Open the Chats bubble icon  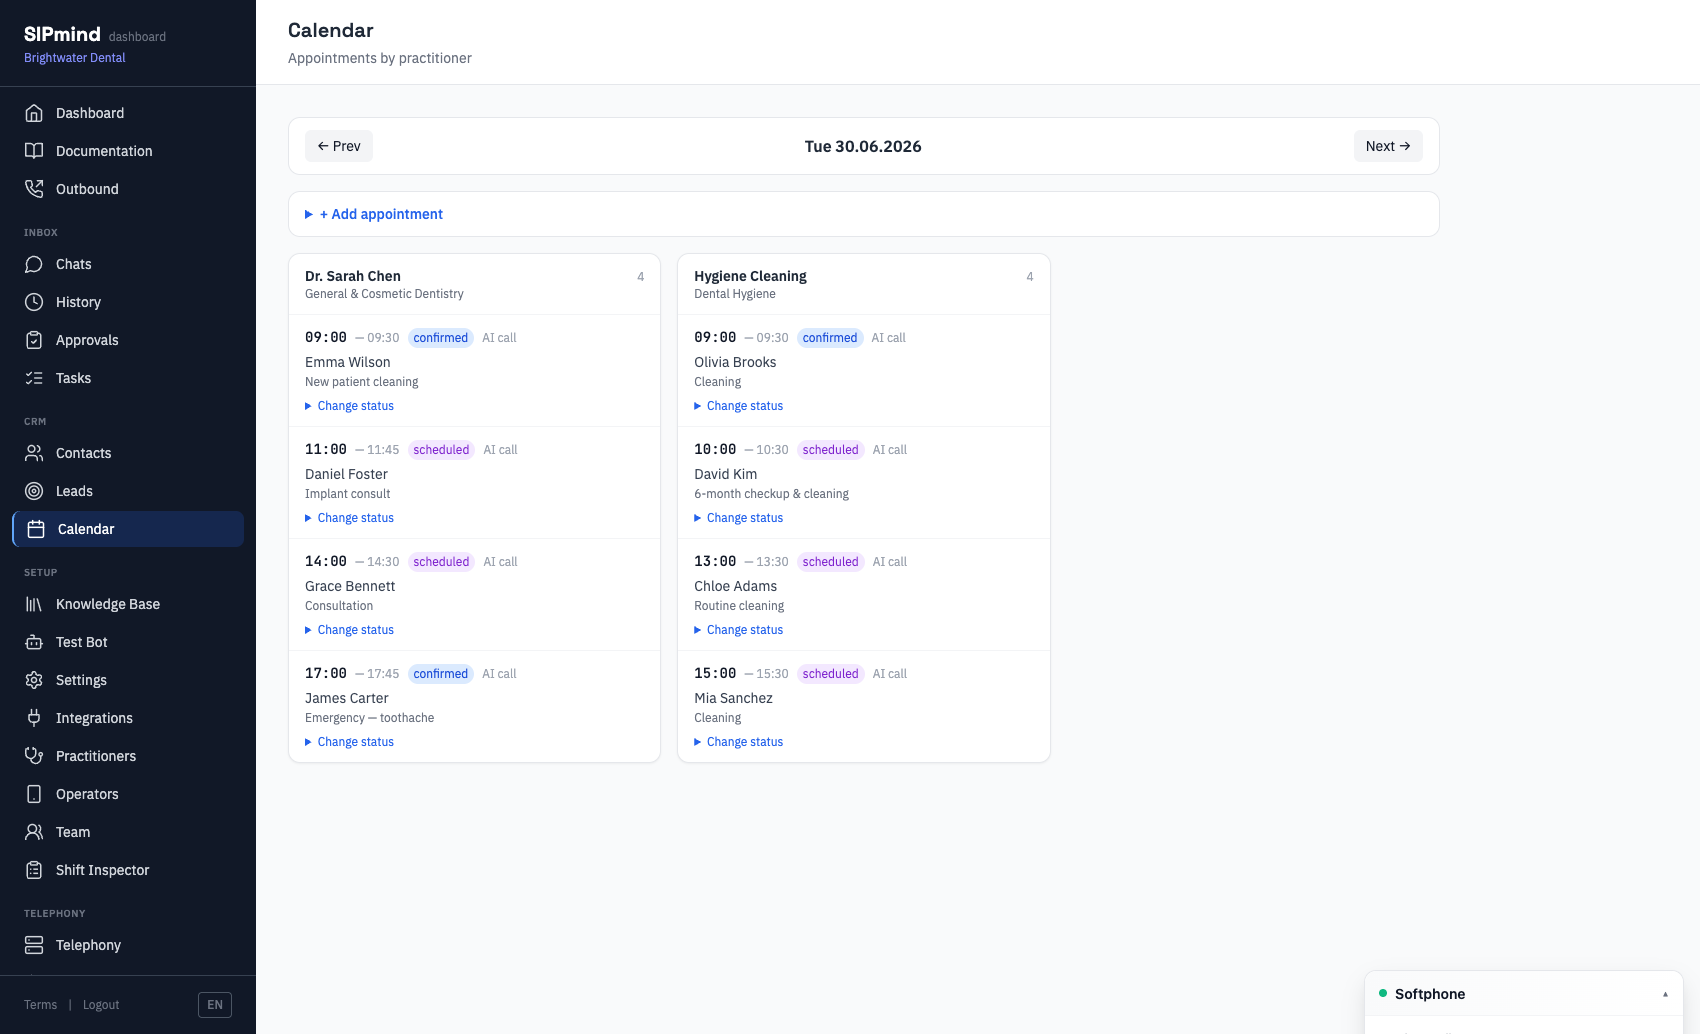(34, 264)
